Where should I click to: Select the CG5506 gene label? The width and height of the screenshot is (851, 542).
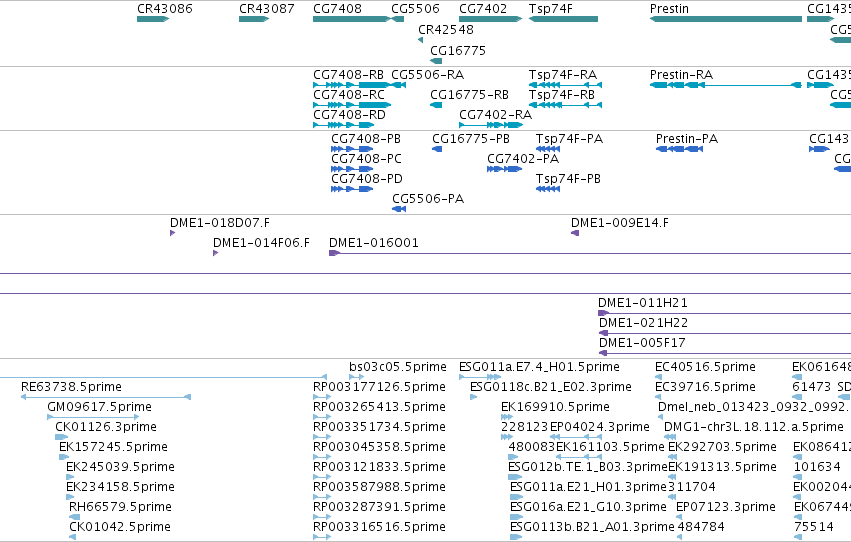(x=415, y=9)
